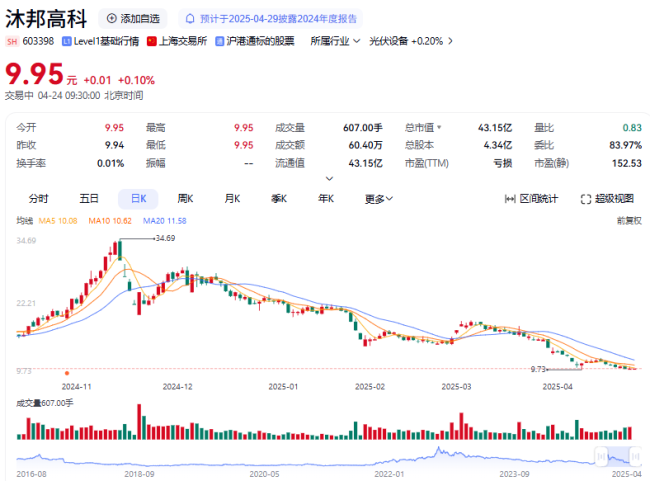650x481 pixels.
Task: Open 超级视图 fullscreen chart view
Action: 586,199
